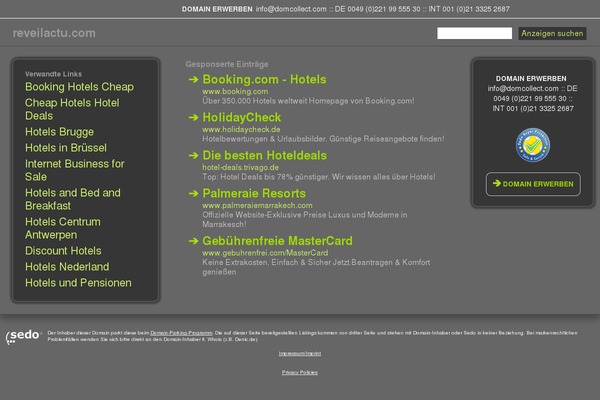
Task: Open the reveilactu.com site title link
Action: point(54,33)
